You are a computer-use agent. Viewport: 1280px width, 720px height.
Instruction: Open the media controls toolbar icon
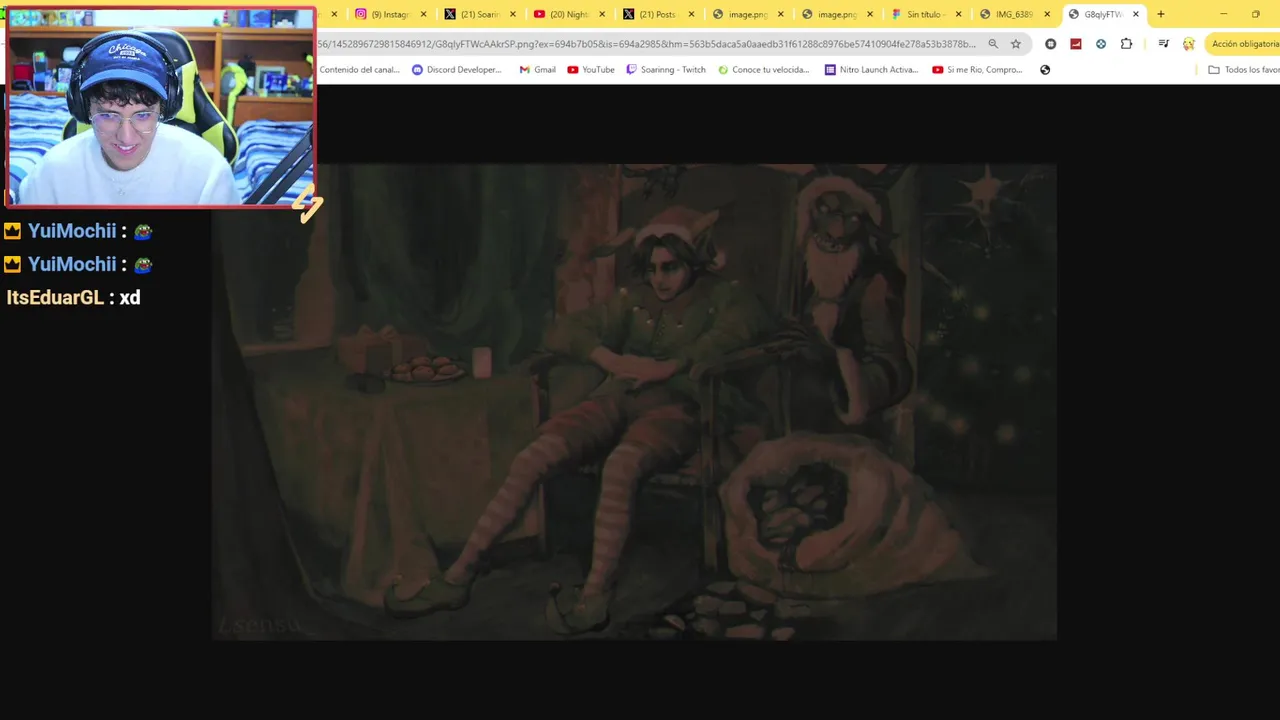[x=1164, y=44]
